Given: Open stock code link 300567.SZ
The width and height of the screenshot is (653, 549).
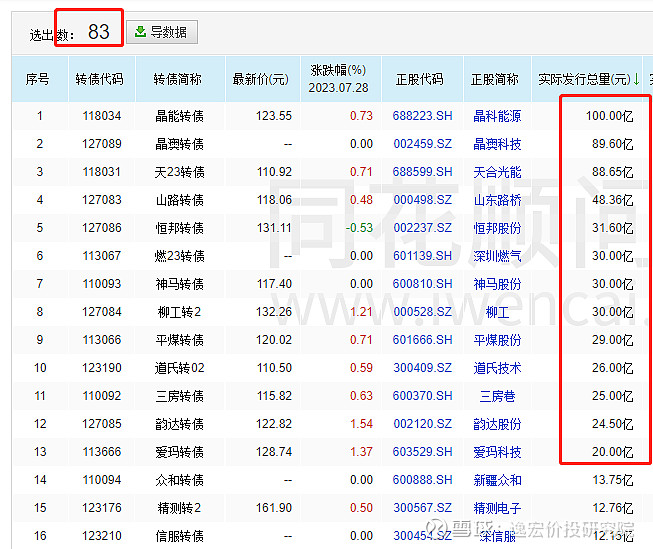Looking at the screenshot, I should [x=422, y=508].
